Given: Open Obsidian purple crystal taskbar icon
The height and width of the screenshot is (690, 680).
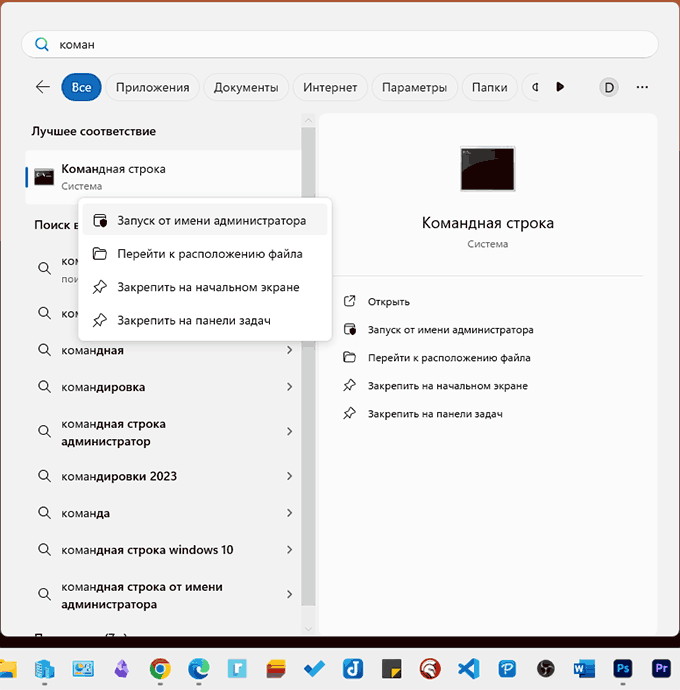Looking at the screenshot, I should 121,669.
